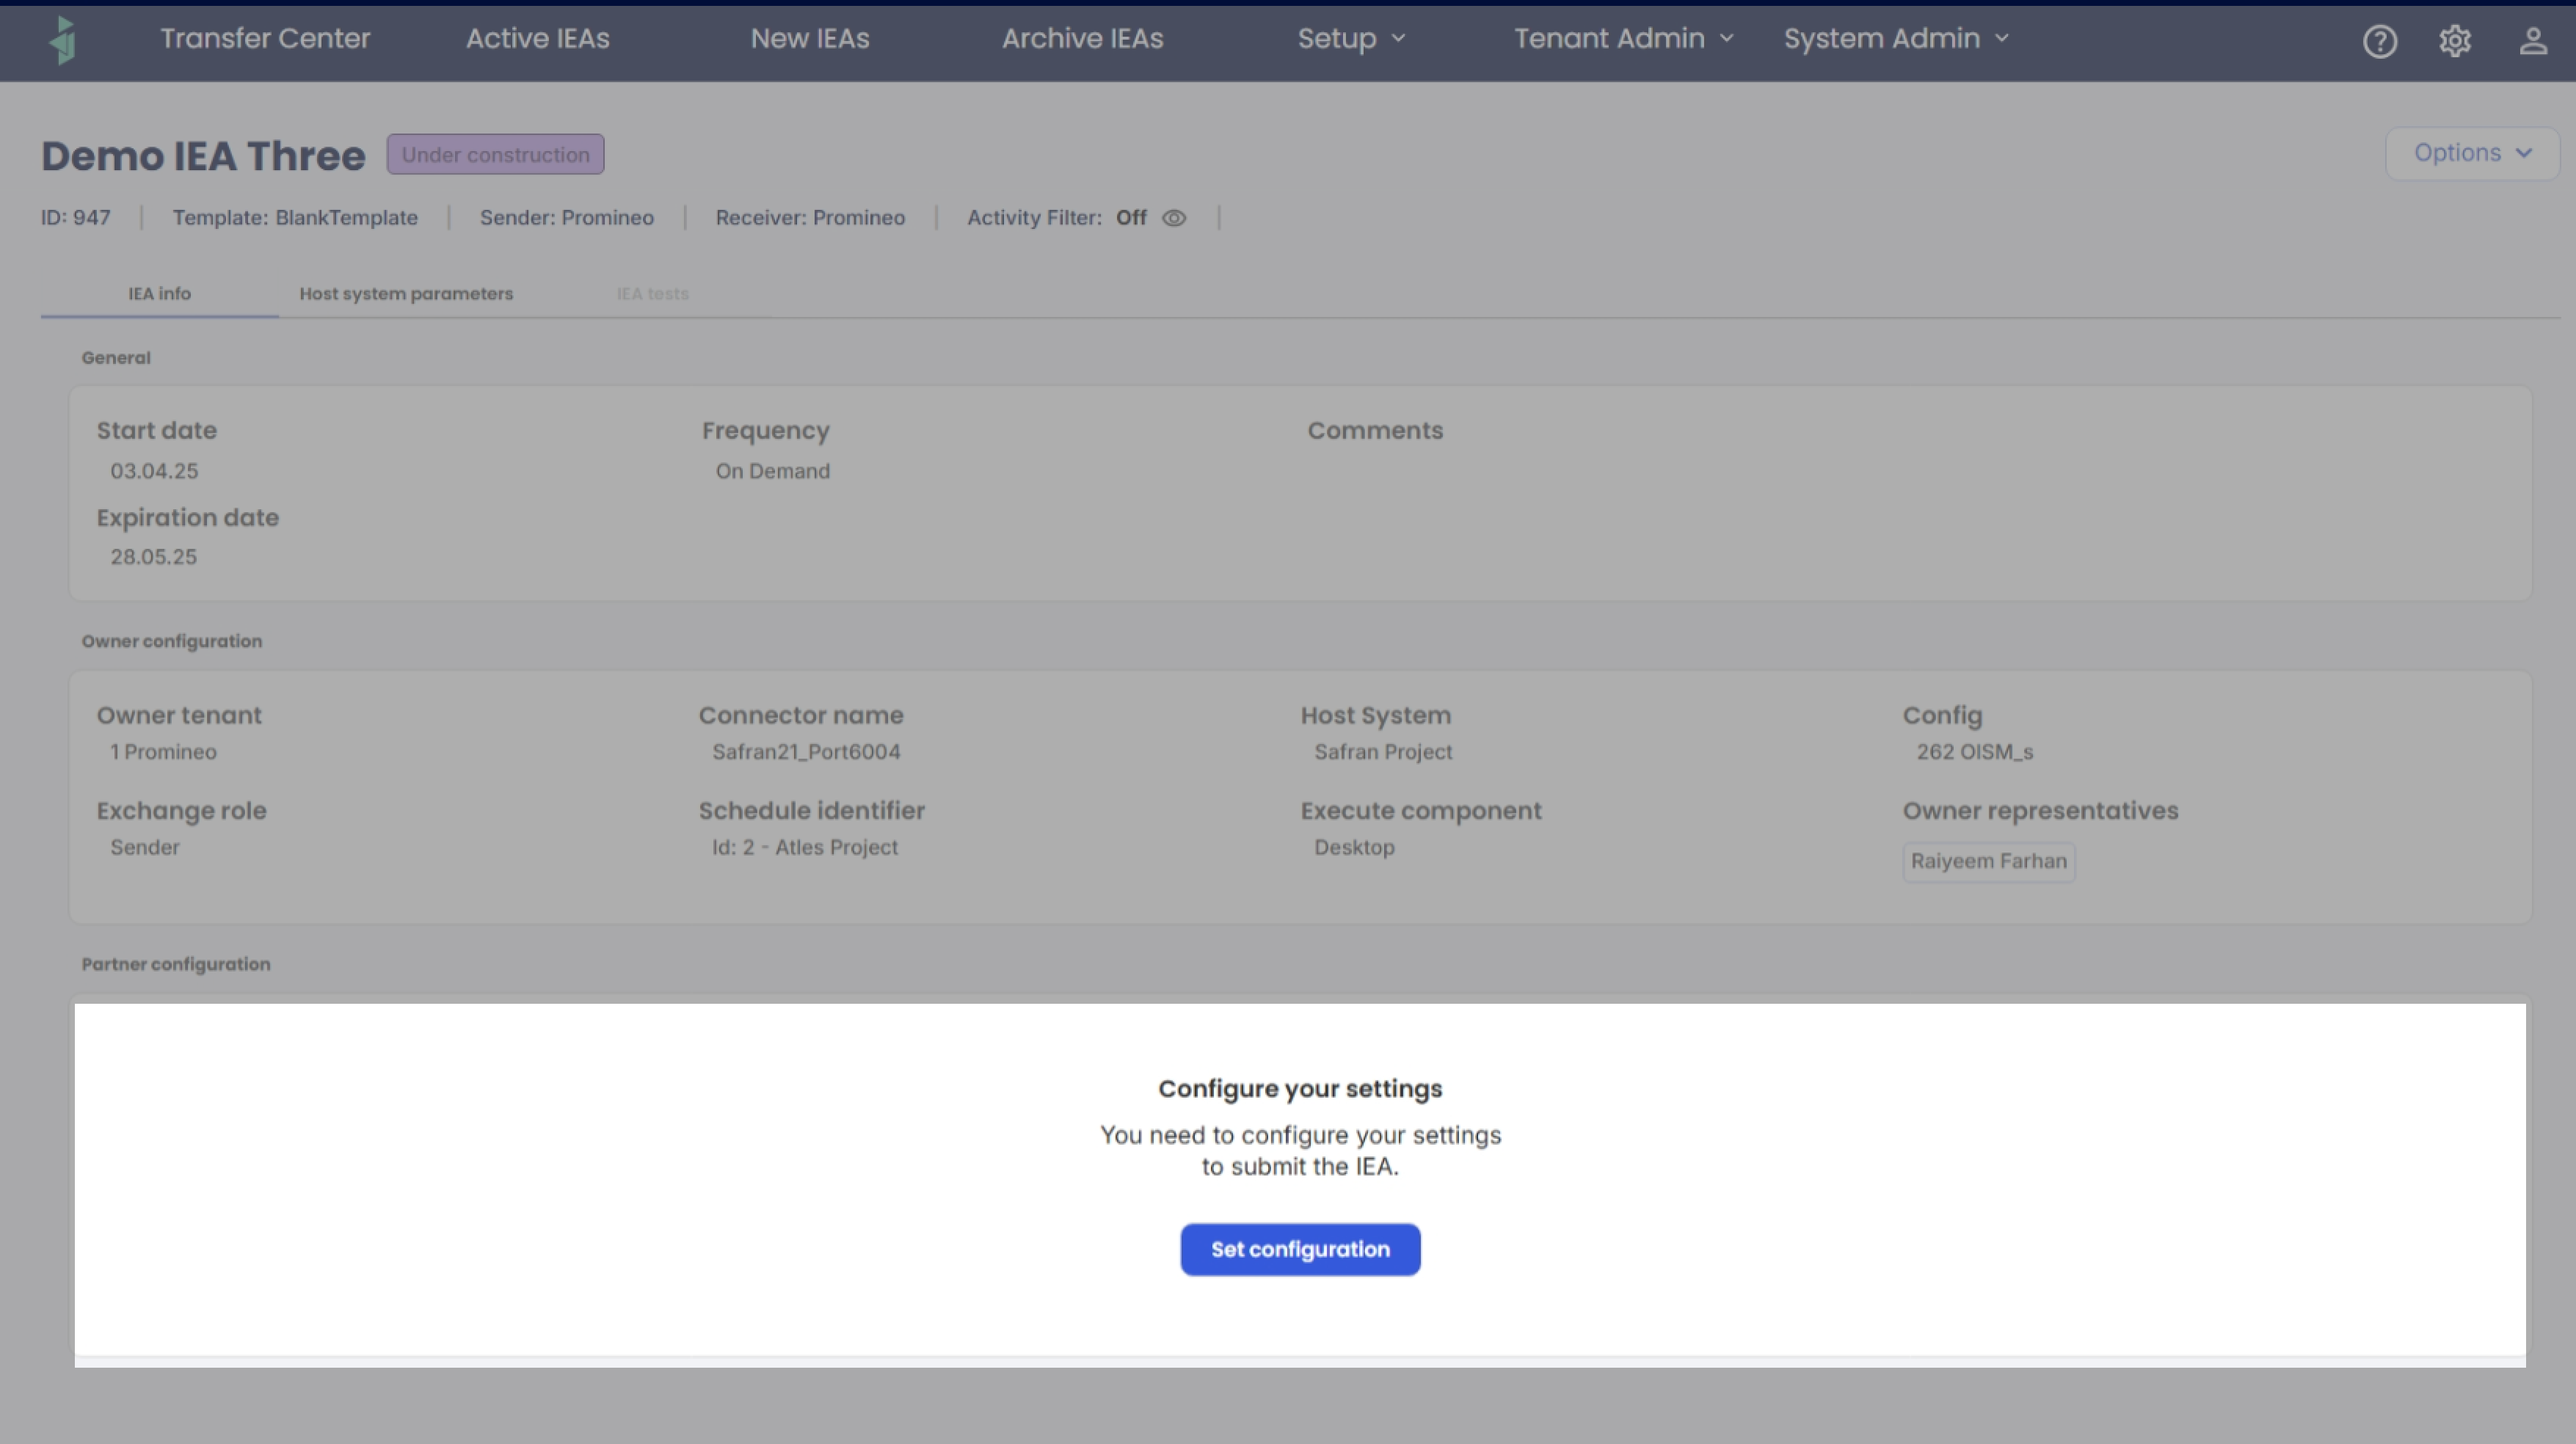Switch to Host system parameters tab
2576x1444 pixels.
(406, 294)
